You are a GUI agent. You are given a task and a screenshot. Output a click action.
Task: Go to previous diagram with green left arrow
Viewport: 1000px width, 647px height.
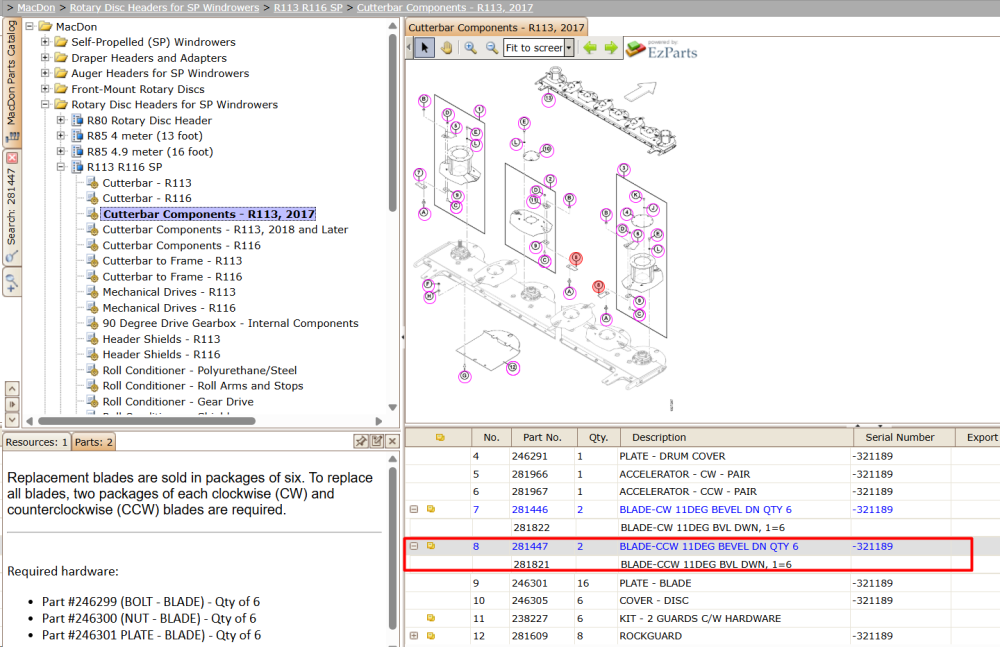(x=591, y=48)
